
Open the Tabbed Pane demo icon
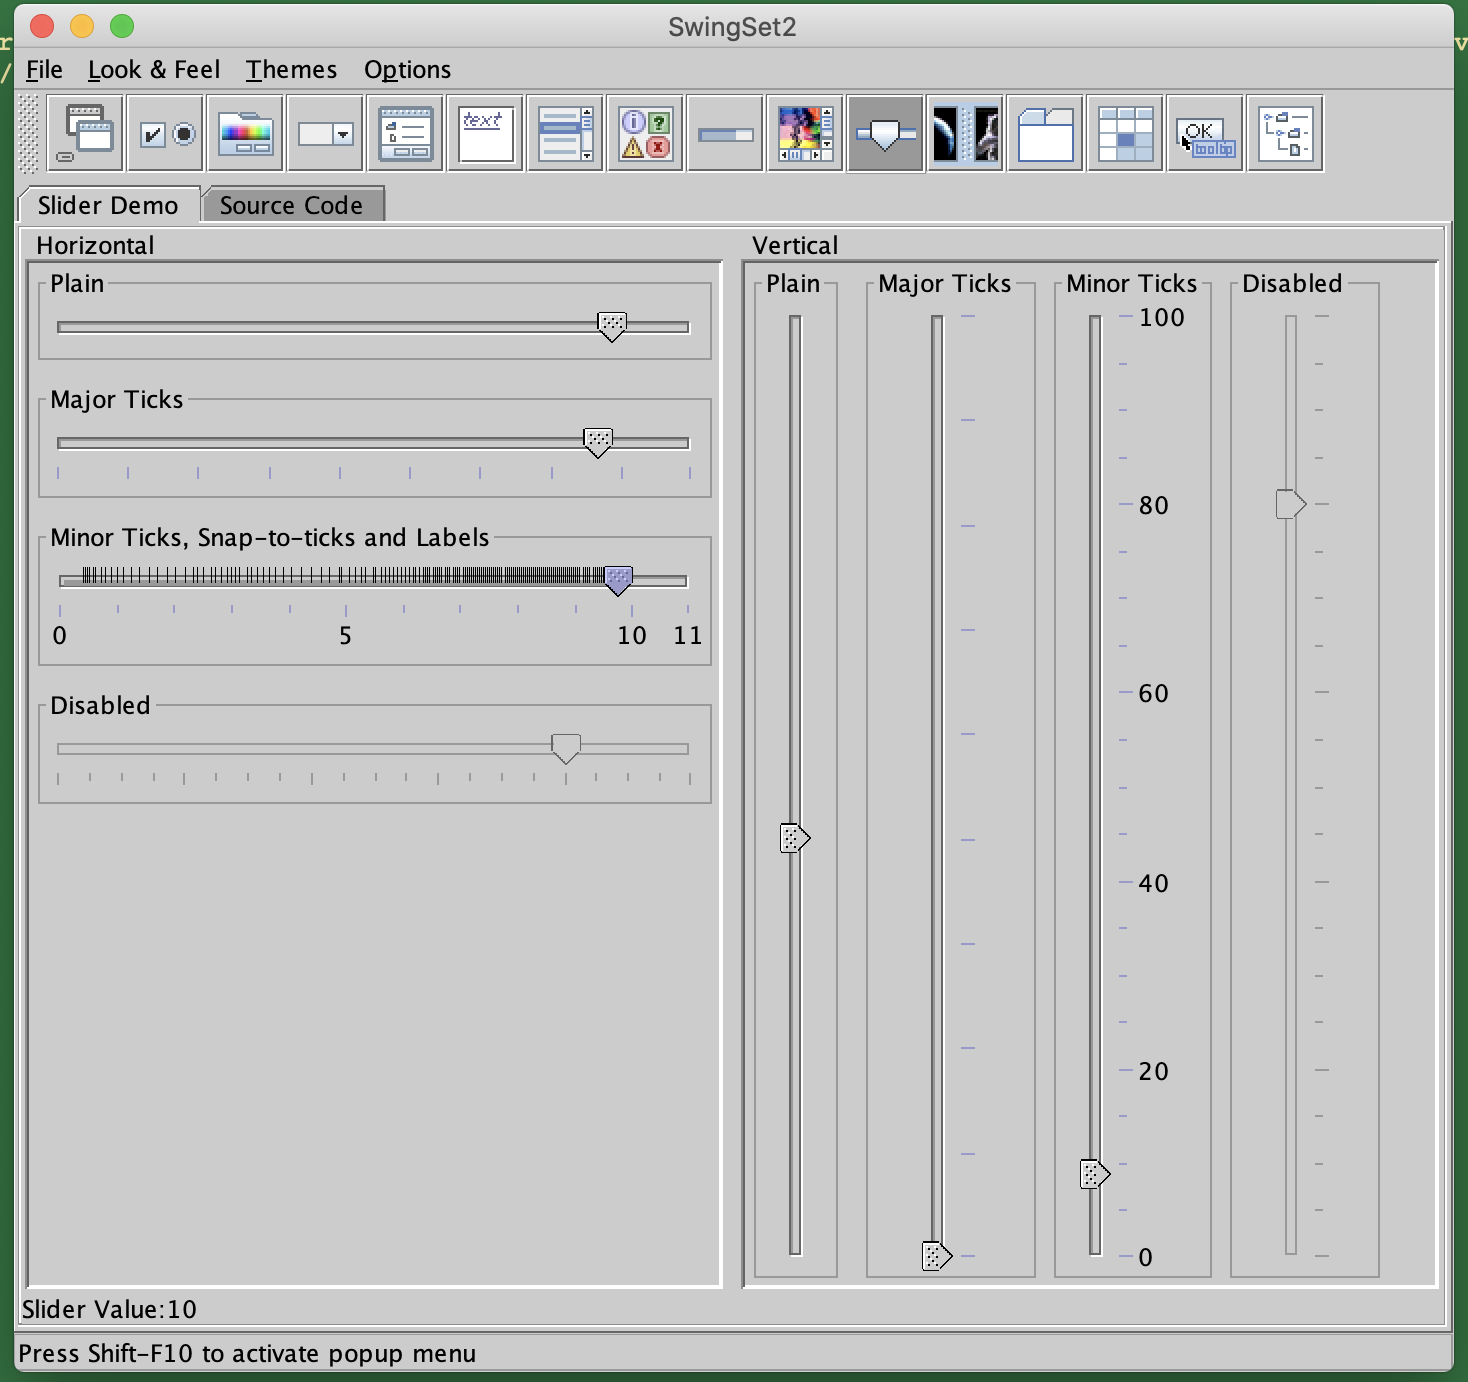click(x=1045, y=134)
